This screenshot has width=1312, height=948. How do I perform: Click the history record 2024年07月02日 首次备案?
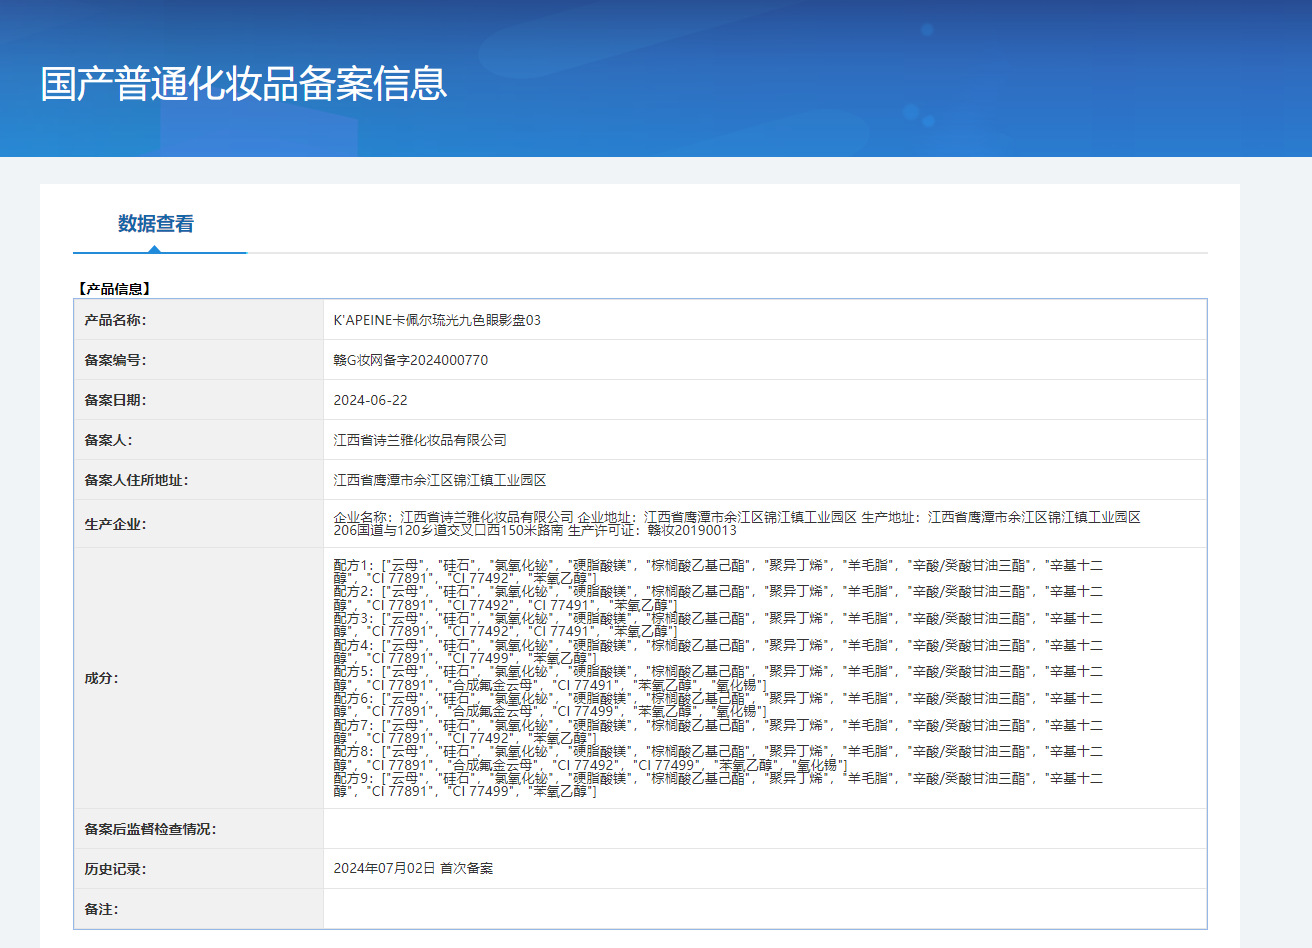(413, 868)
